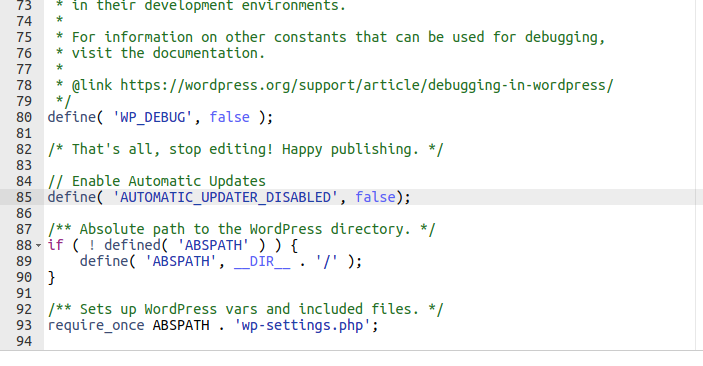Click line number 92 in the gutter
Viewport: 703px width, 366px height.
(24, 309)
